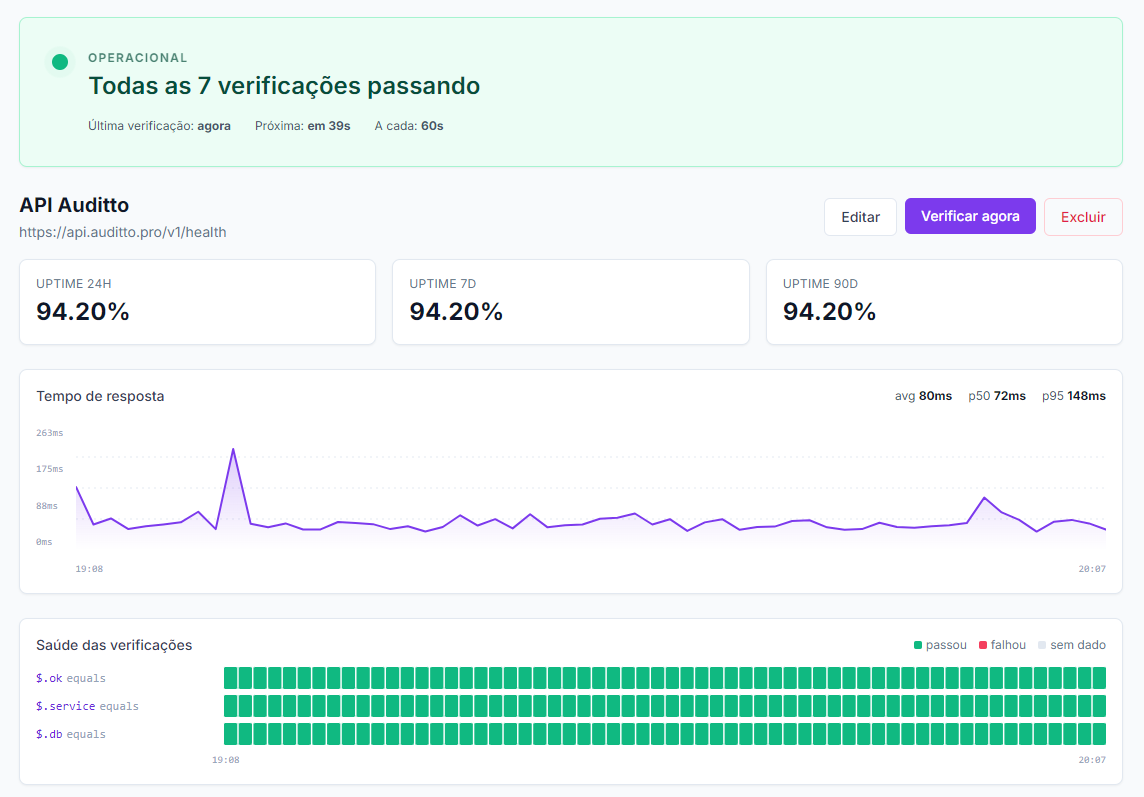Click health grid's 20:07 end time
The width and height of the screenshot is (1144, 797).
1091,760
